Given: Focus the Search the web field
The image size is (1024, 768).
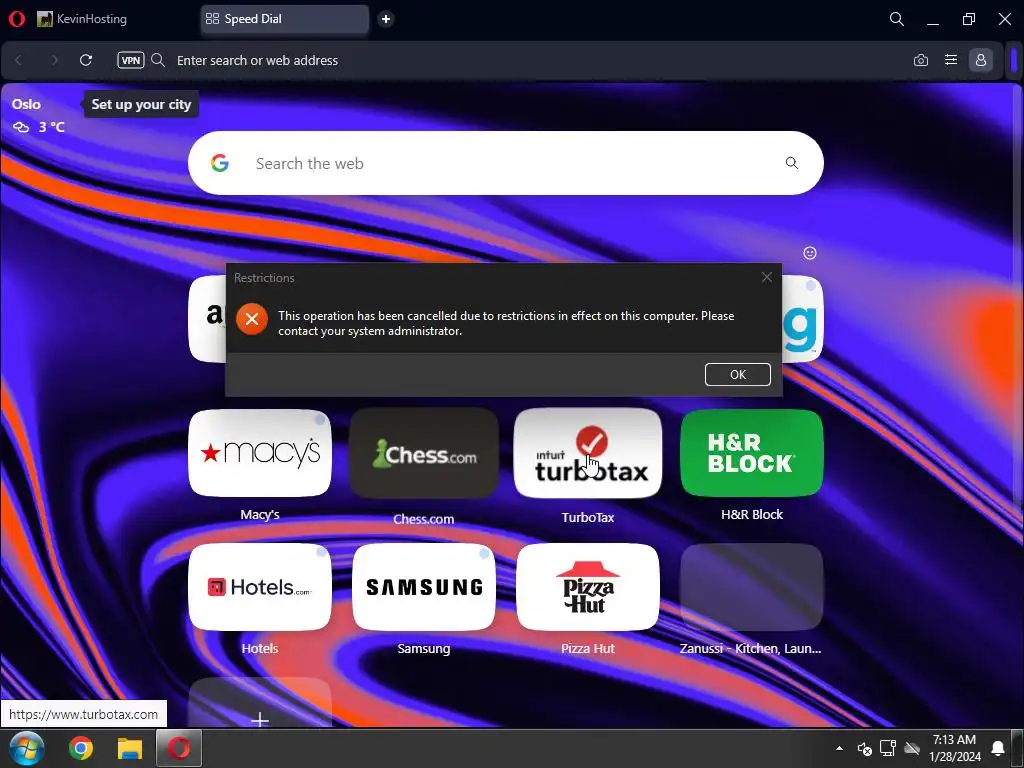Looking at the screenshot, I should click(506, 163).
